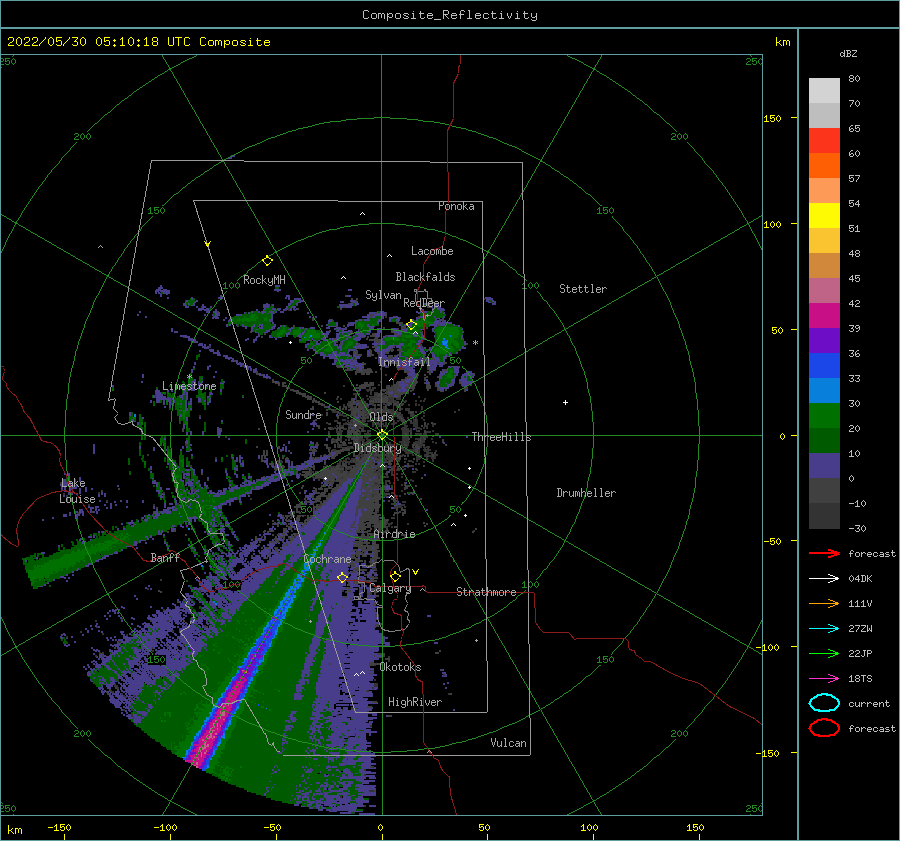900x841 pixels.
Task: Click the 'Blackfalds' label
Action: (x=425, y=277)
